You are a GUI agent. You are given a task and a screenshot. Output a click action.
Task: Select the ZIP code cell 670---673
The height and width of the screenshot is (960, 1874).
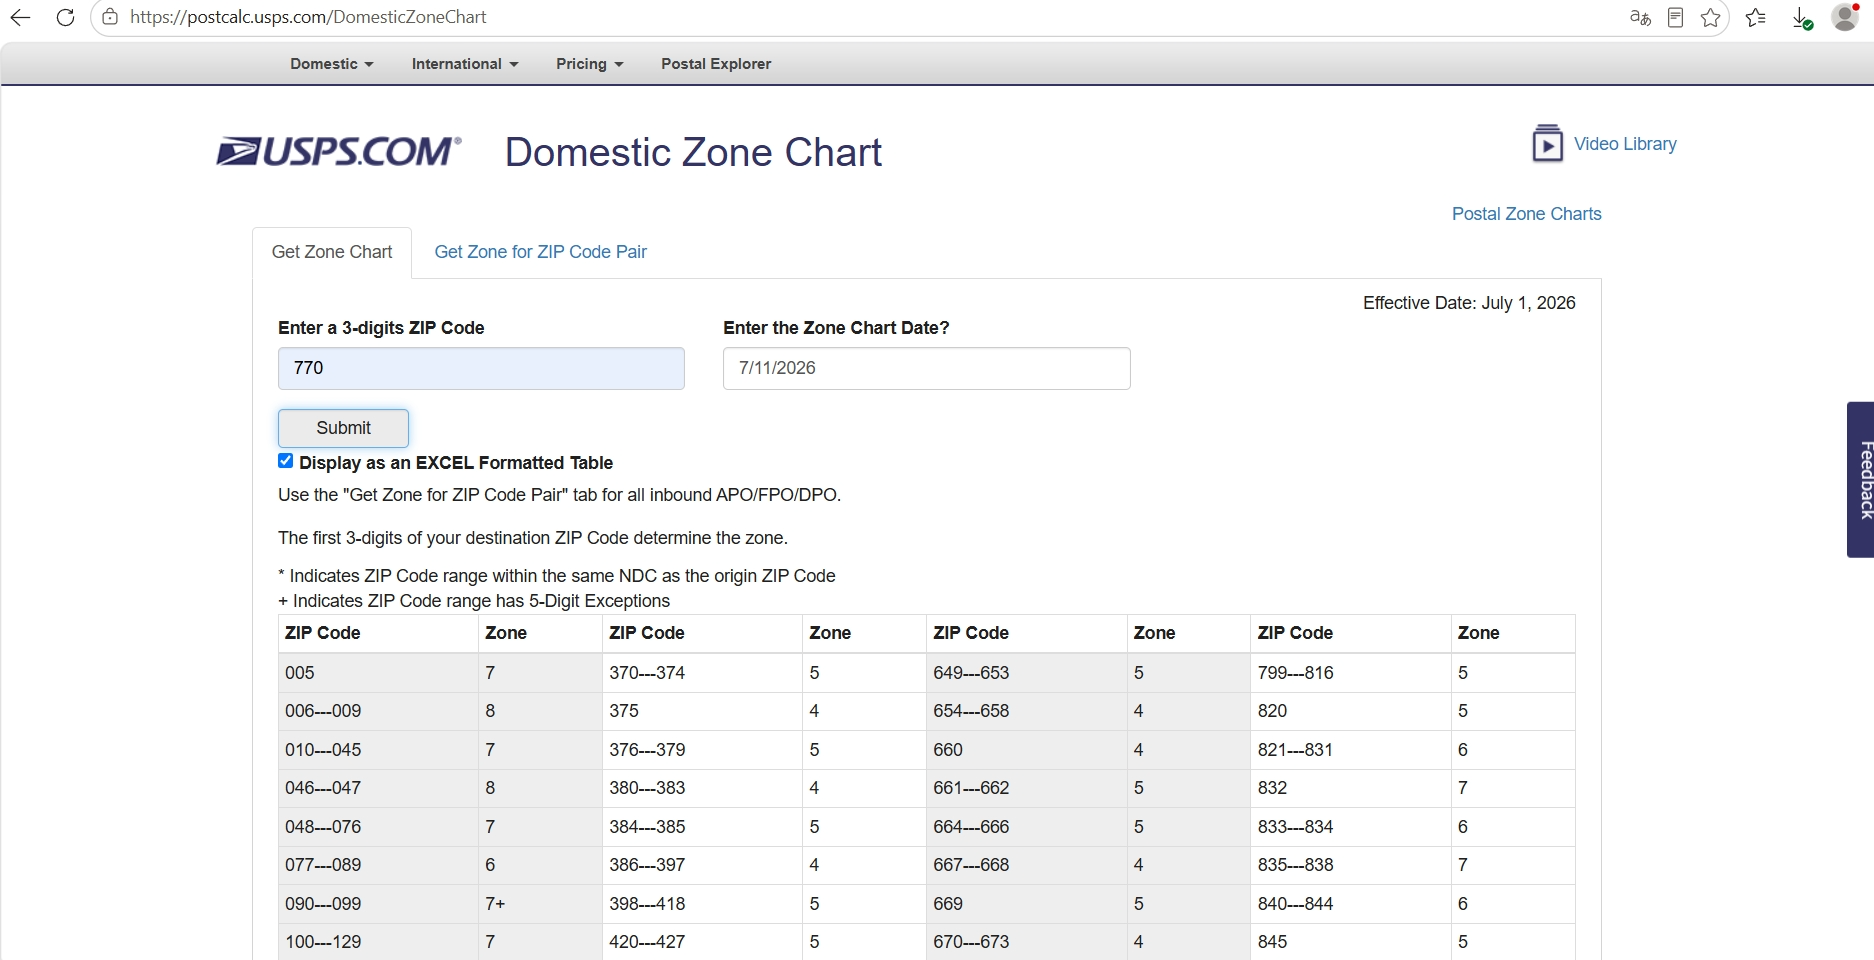[x=1026, y=942]
